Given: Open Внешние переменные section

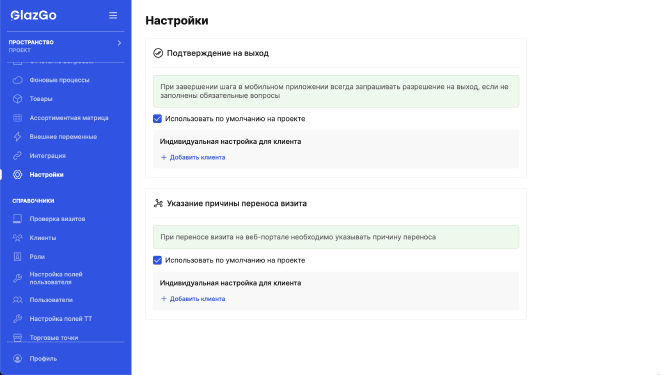Looking at the screenshot, I should click(x=63, y=137).
